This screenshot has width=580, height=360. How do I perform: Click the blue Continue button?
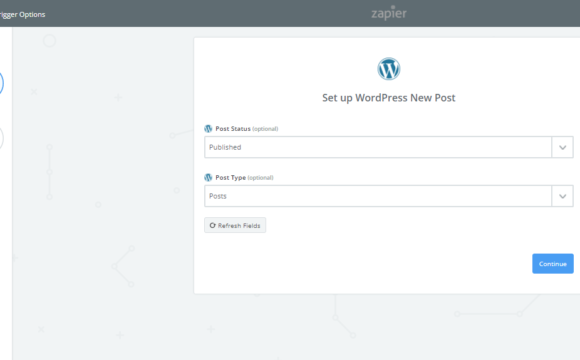click(553, 264)
